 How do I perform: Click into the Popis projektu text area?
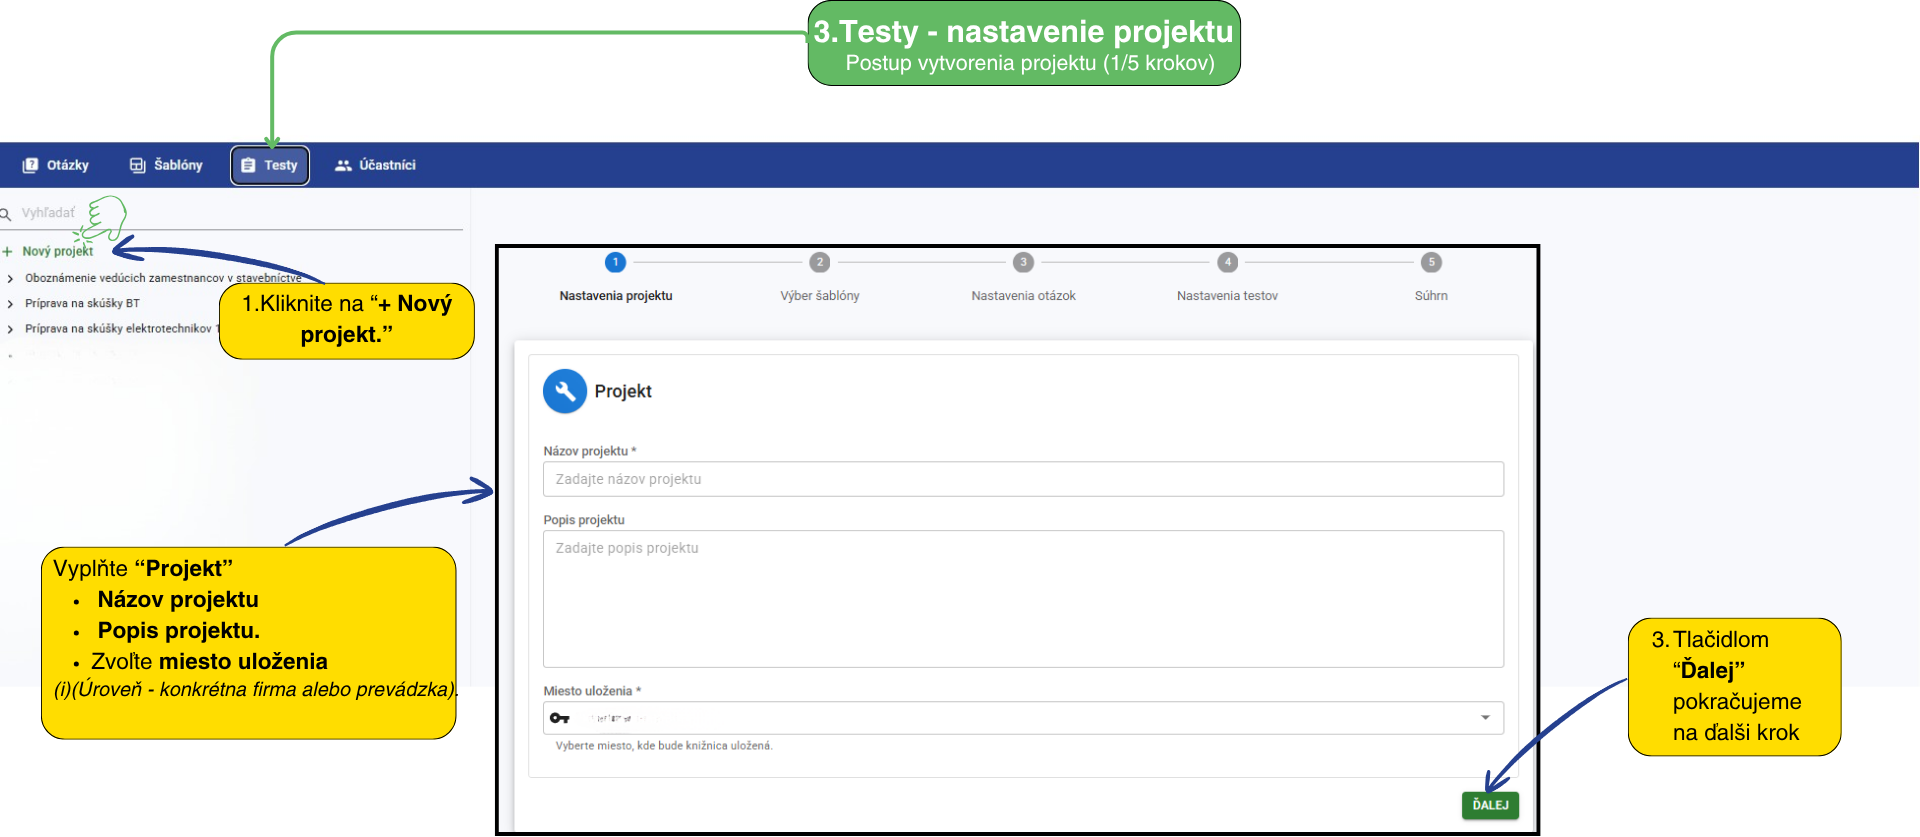1022,598
